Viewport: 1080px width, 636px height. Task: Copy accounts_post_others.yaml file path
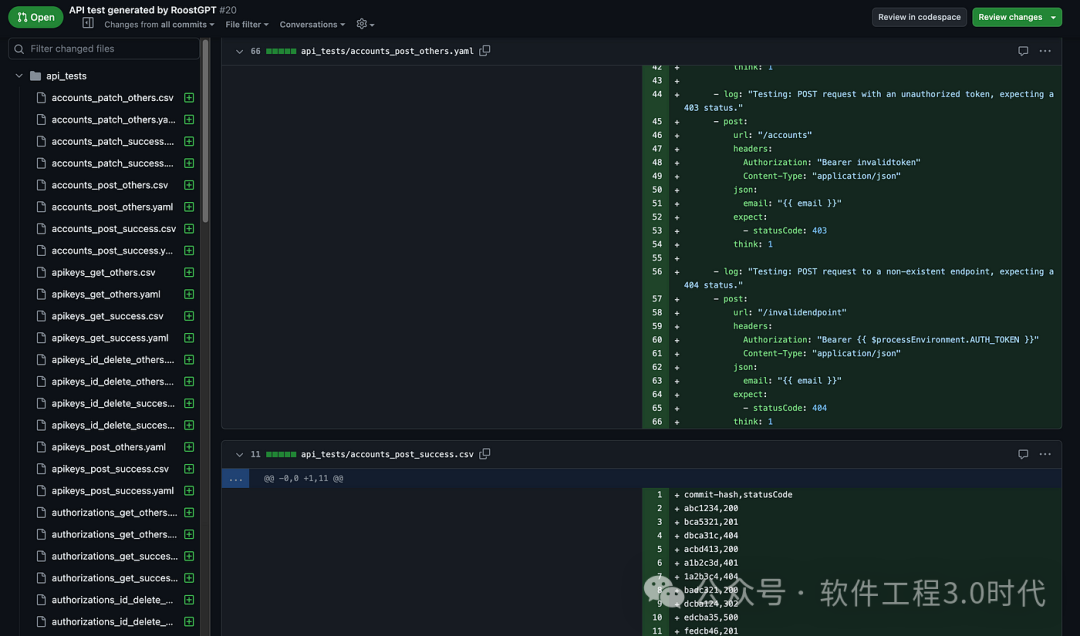coord(485,50)
